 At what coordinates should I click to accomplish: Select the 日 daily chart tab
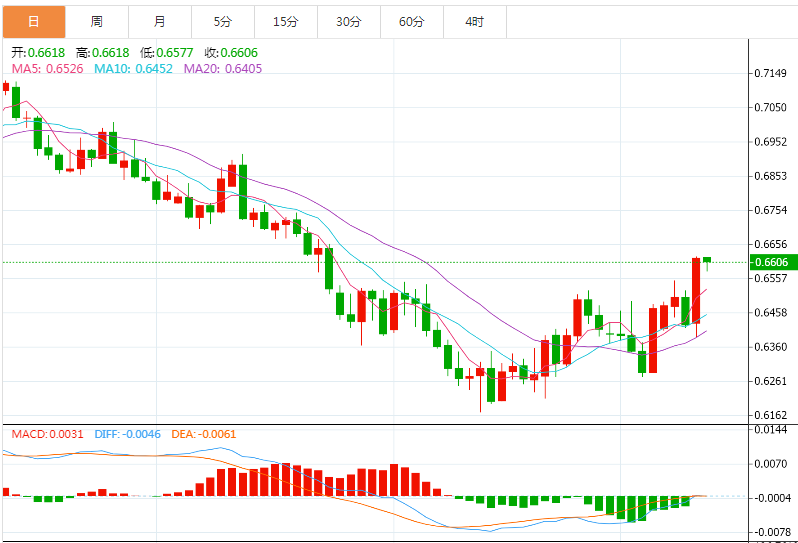[34, 22]
